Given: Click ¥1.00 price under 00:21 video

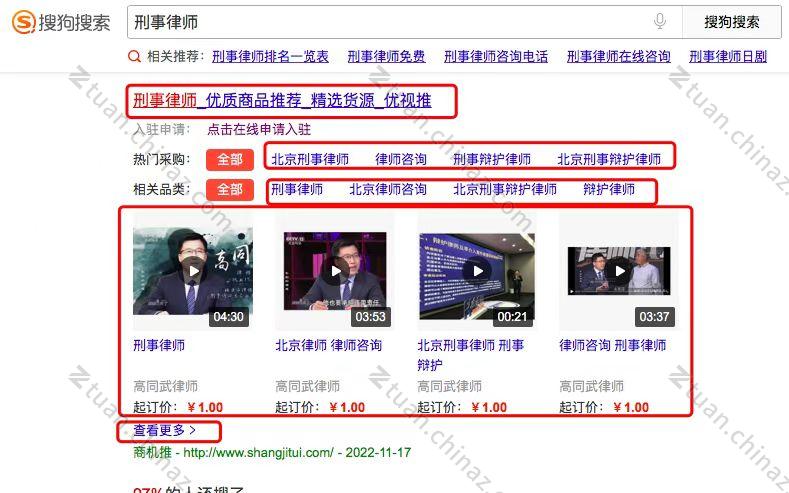Looking at the screenshot, I should pos(489,407).
